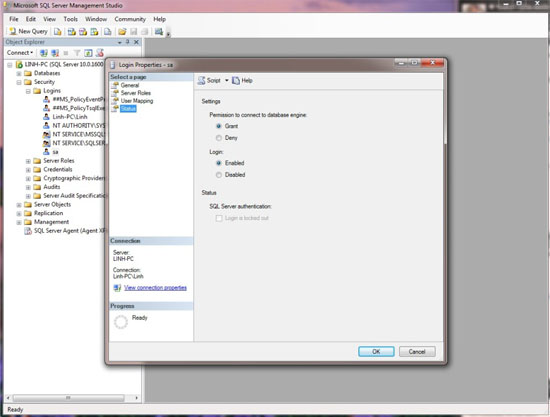Image resolution: width=550 pixels, height=417 pixels.
Task: Open Object Explorer window position dropdown arrow
Action: [x=120, y=42]
